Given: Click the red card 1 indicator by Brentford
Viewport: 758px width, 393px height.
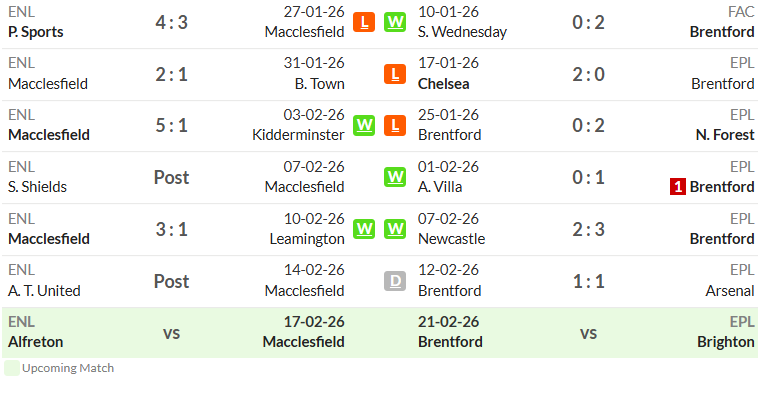Looking at the screenshot, I should pyautogui.click(x=678, y=187).
